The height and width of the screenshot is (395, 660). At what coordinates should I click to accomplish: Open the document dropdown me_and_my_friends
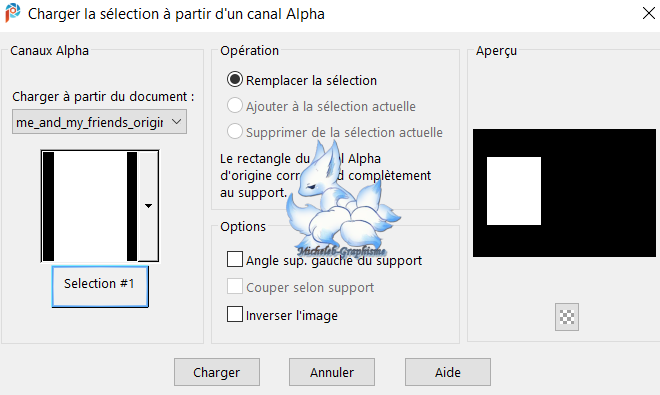point(99,122)
